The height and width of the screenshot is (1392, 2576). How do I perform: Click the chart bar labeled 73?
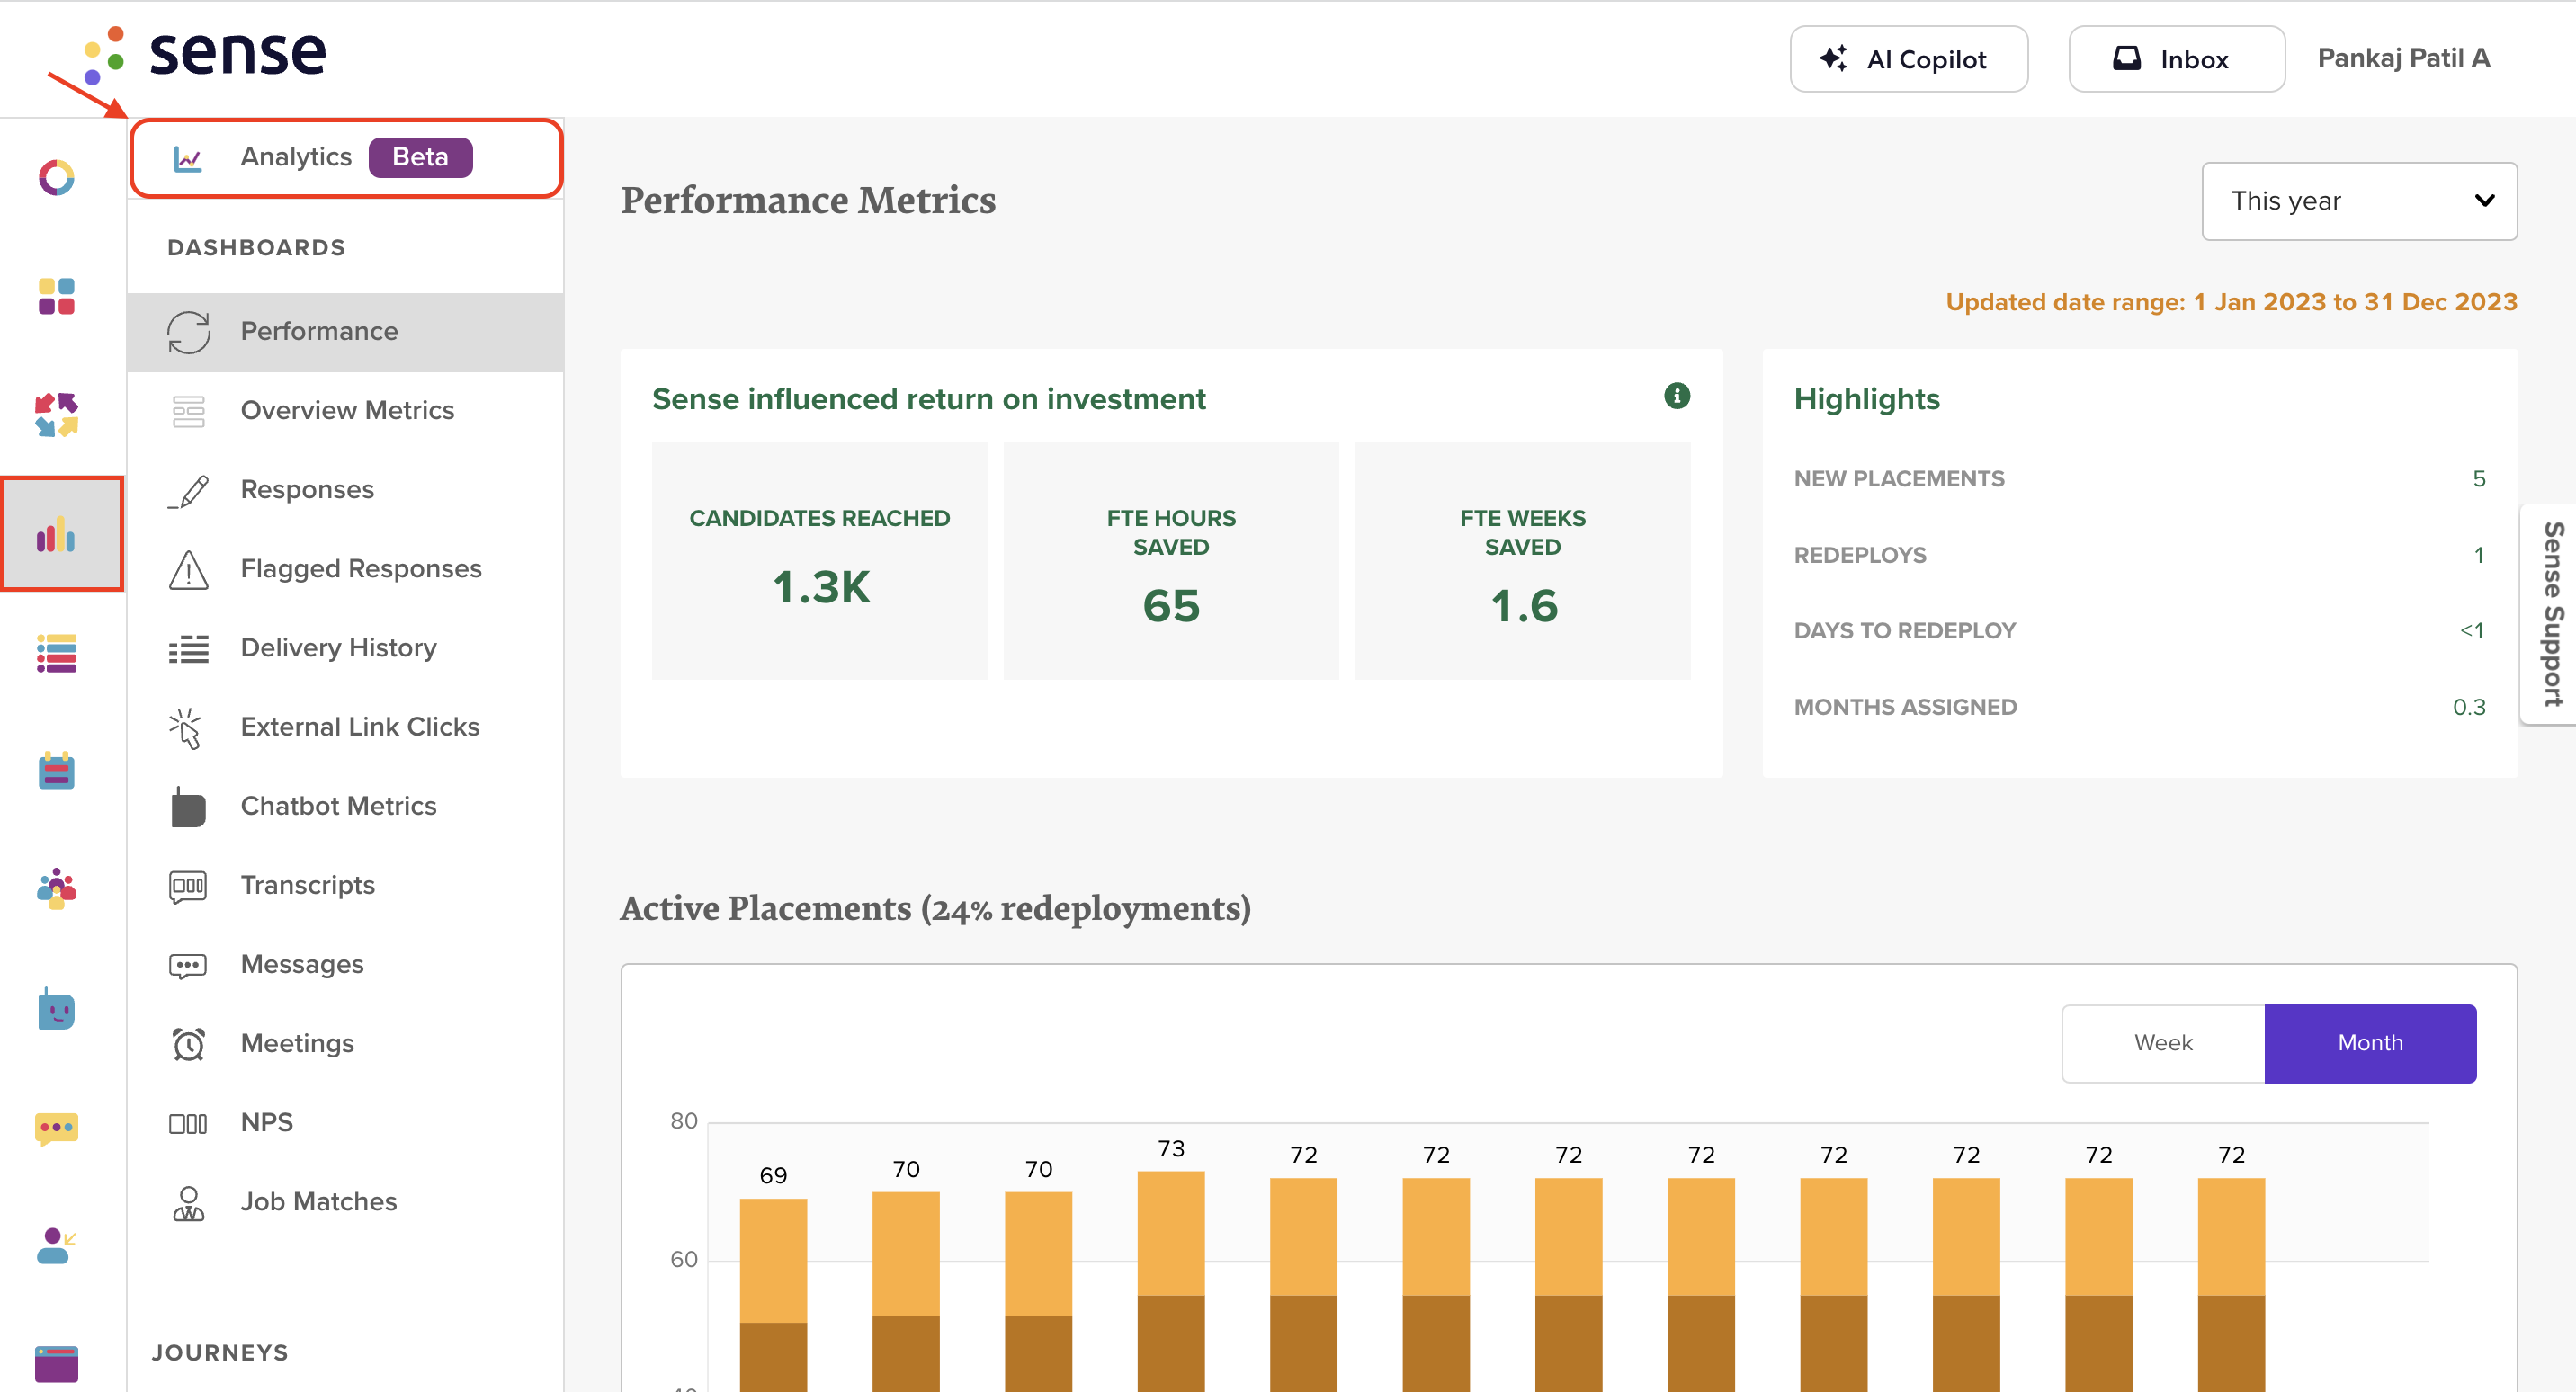point(1171,1281)
